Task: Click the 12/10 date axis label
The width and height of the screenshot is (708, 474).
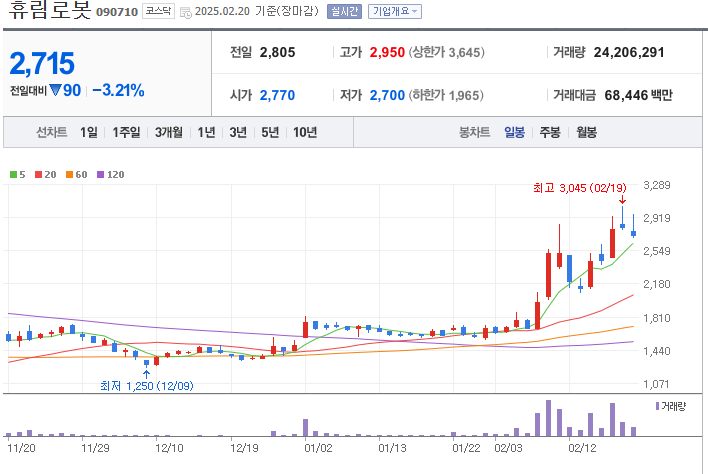Action: [x=169, y=448]
